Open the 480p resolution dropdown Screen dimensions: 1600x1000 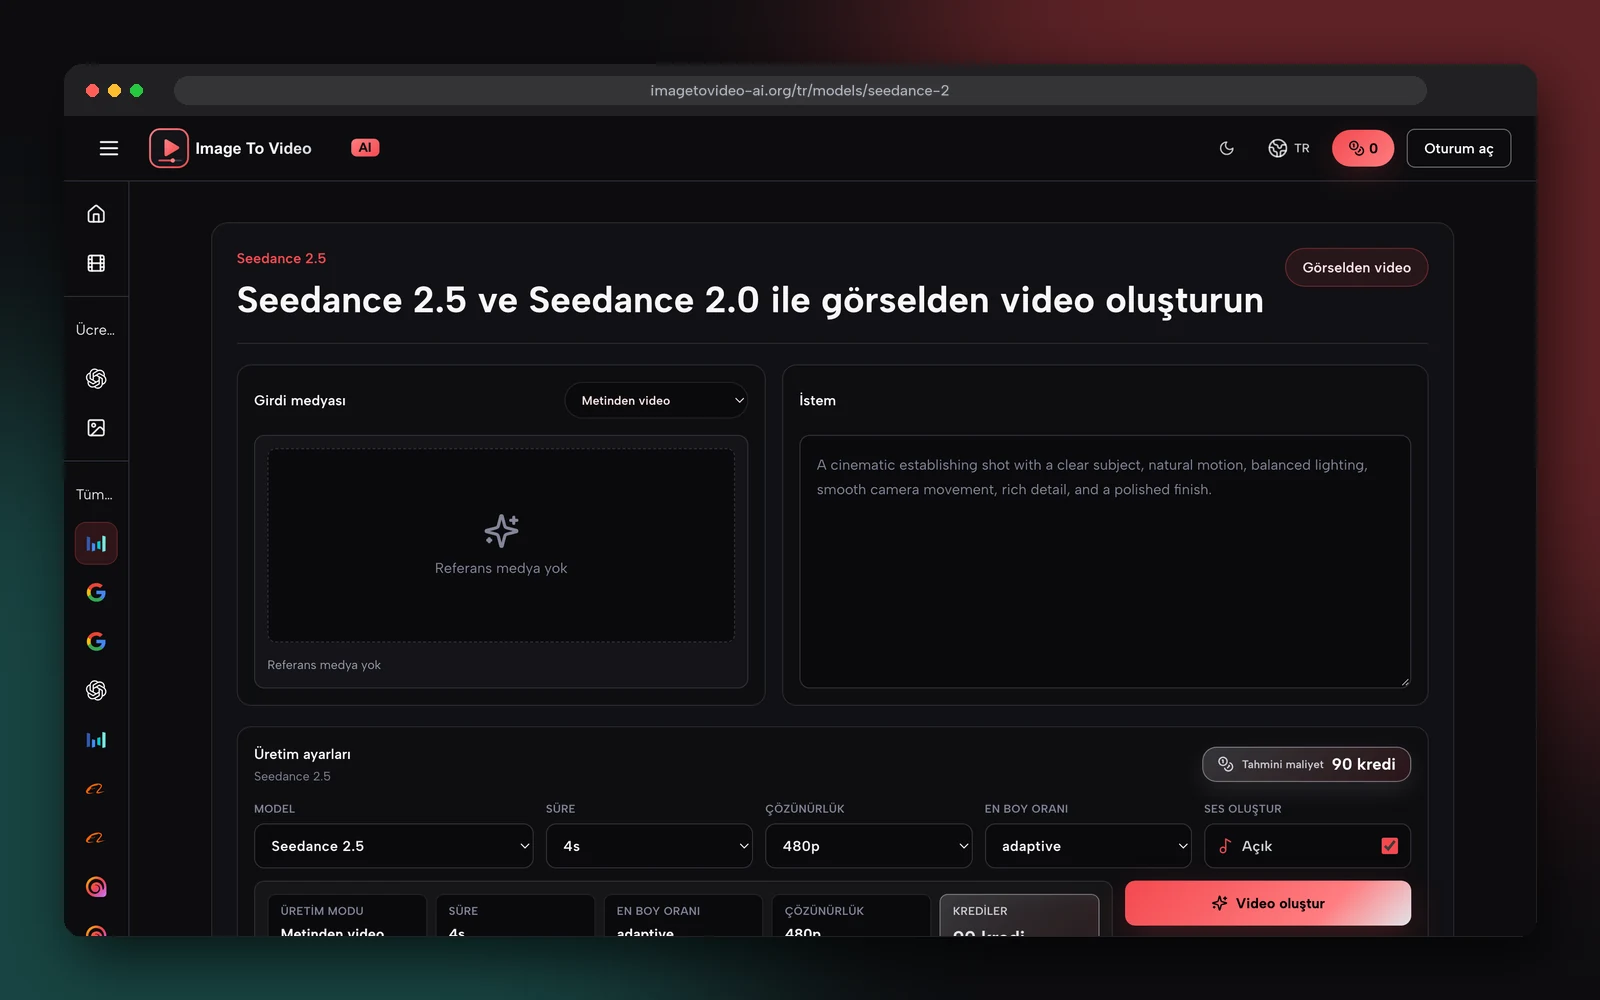[x=869, y=846]
